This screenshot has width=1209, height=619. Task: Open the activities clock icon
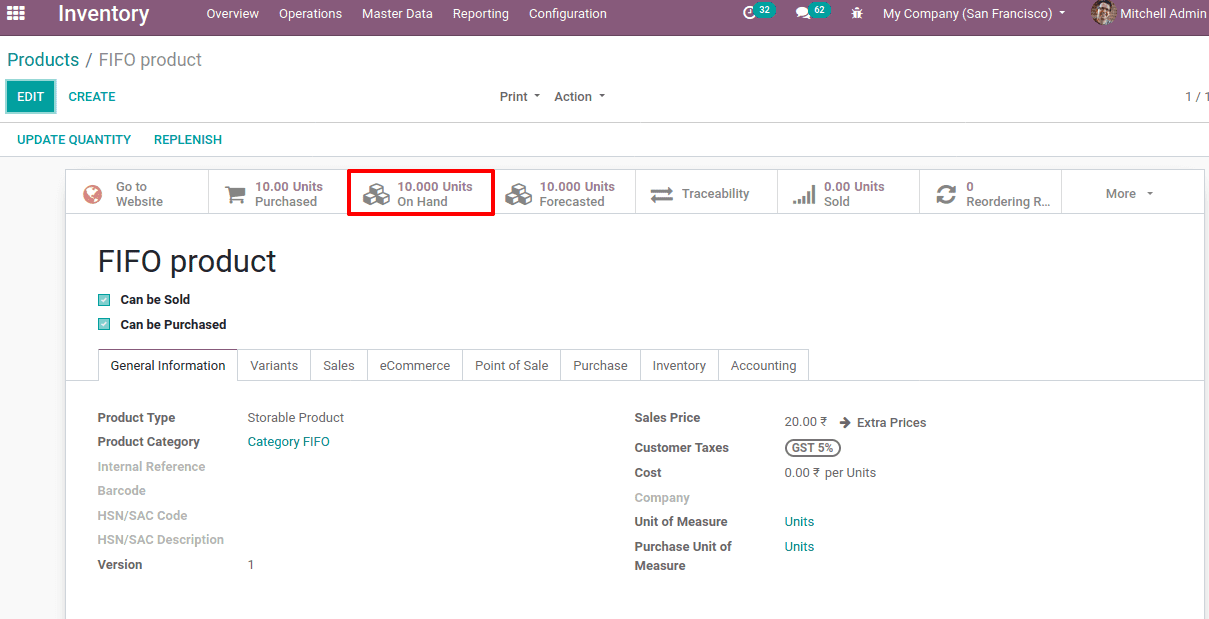pyautogui.click(x=750, y=13)
